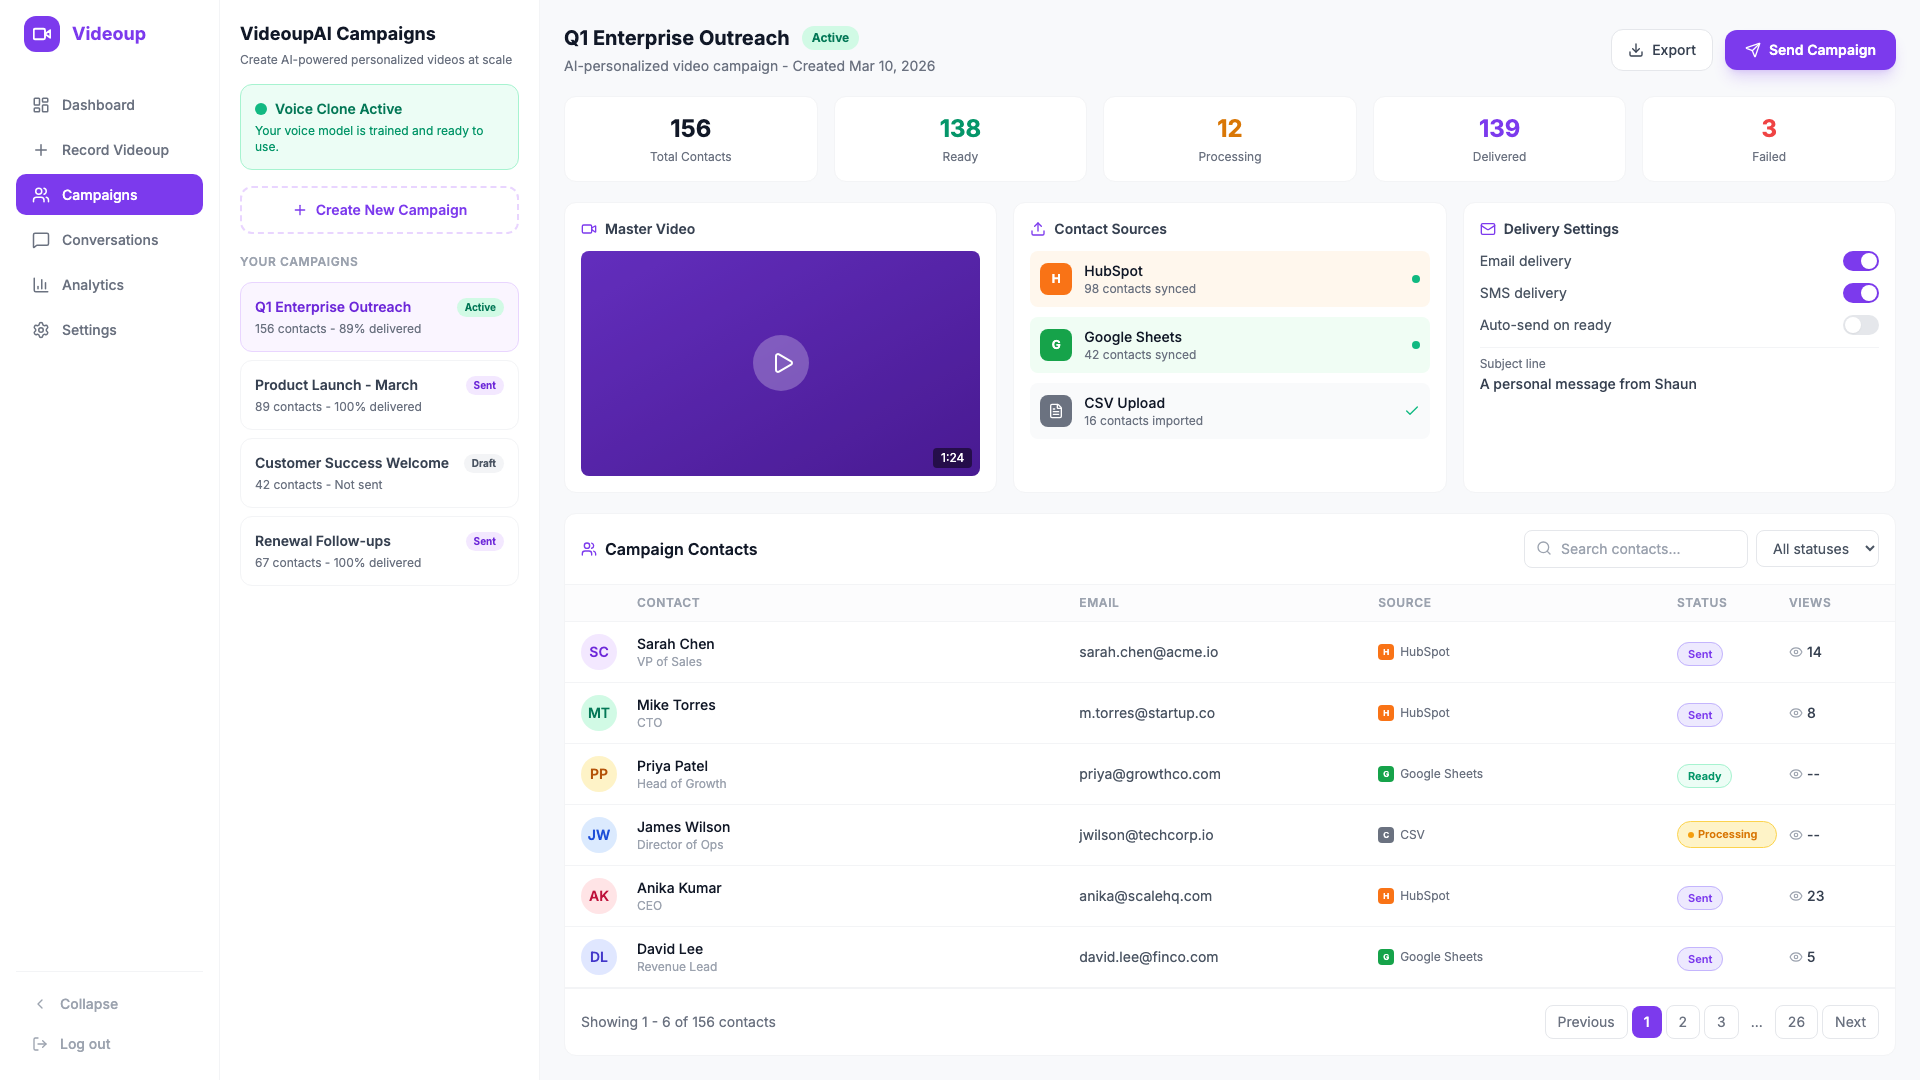Click the HubSpot source icon in Contact Sources

point(1056,279)
